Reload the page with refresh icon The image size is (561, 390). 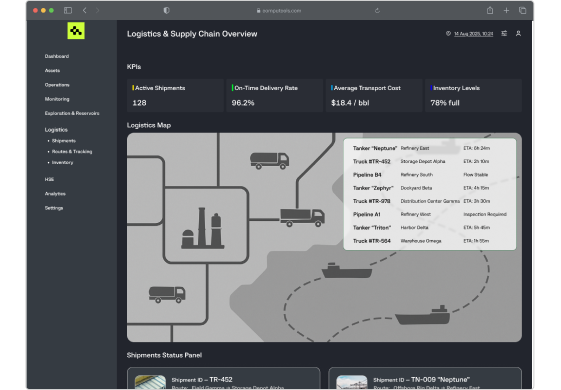[377, 10]
